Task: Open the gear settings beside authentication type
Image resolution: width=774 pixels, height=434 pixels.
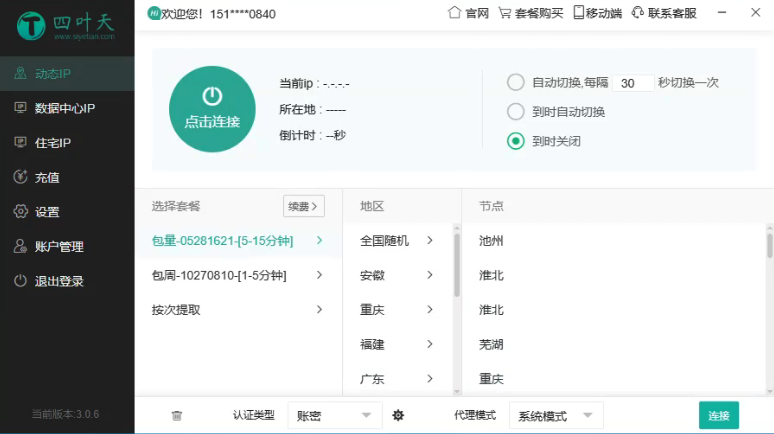Action: (x=398, y=415)
